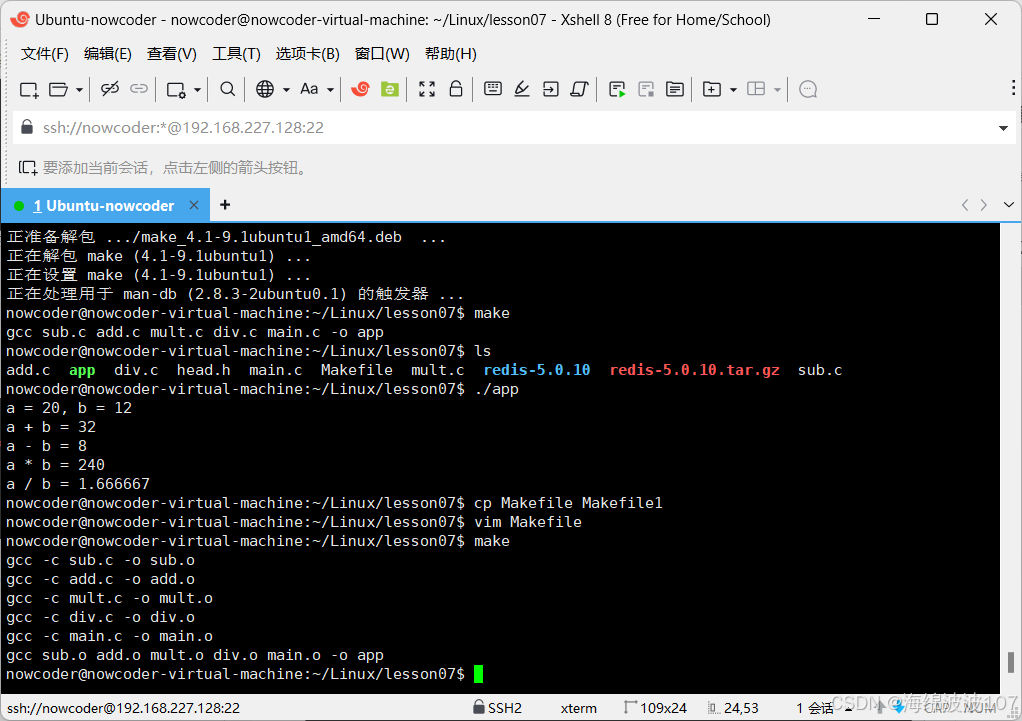Click the highlight pen icon
1022x721 pixels.
point(521,89)
